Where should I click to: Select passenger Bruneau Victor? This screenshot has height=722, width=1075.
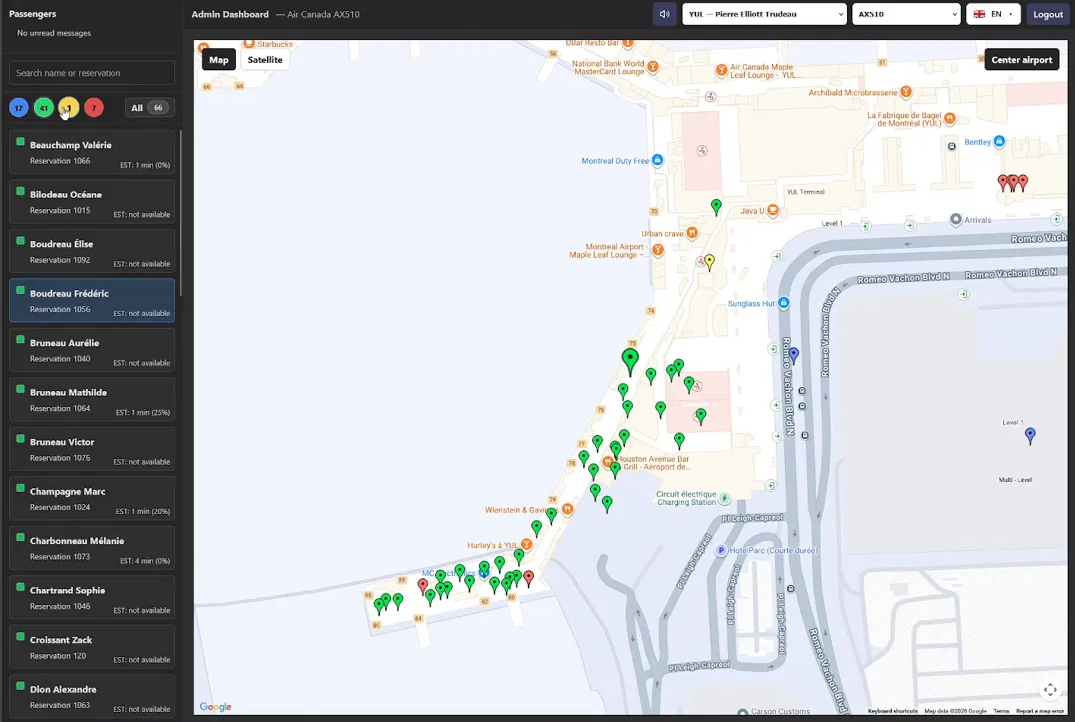(x=92, y=448)
